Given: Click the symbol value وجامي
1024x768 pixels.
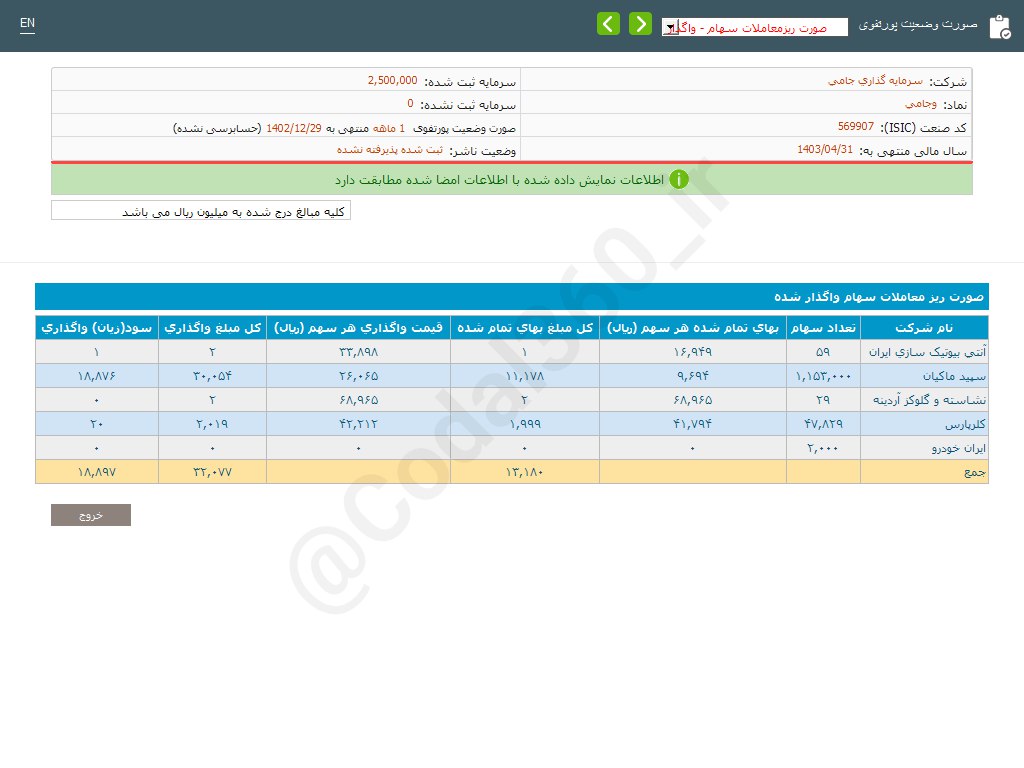Looking at the screenshot, I should pyautogui.click(x=904, y=103).
